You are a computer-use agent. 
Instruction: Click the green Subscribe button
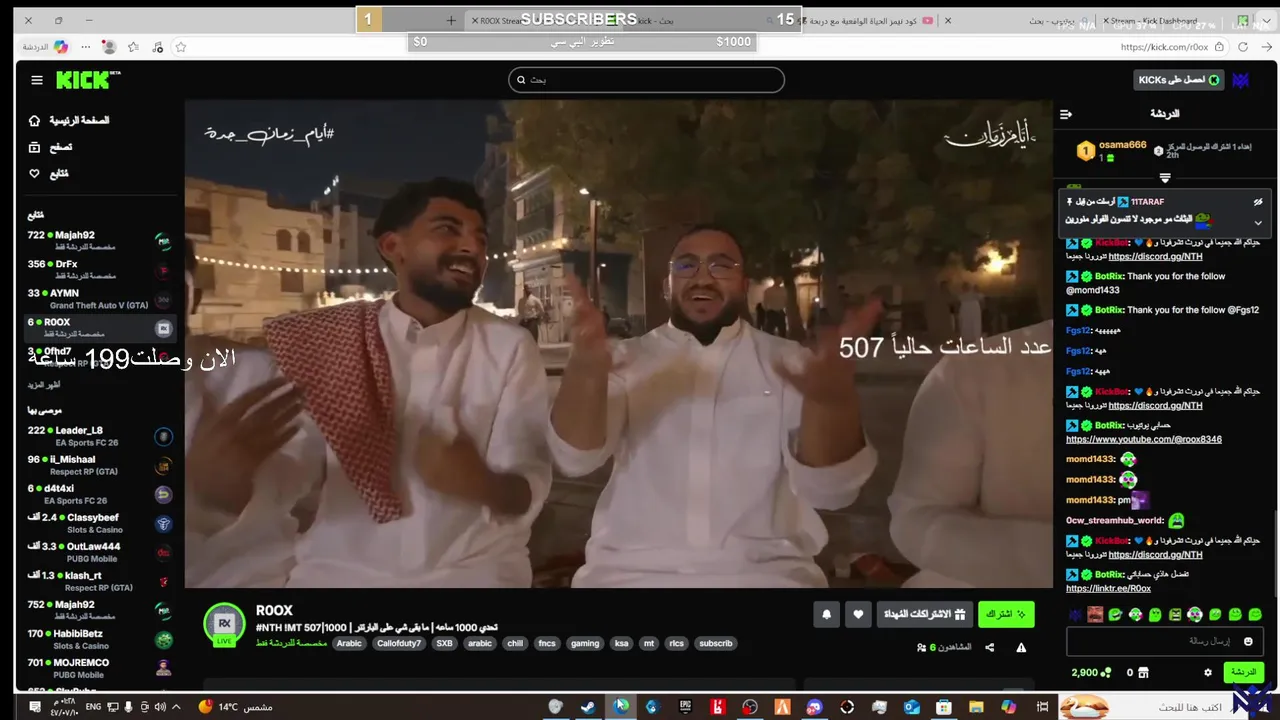click(1006, 614)
